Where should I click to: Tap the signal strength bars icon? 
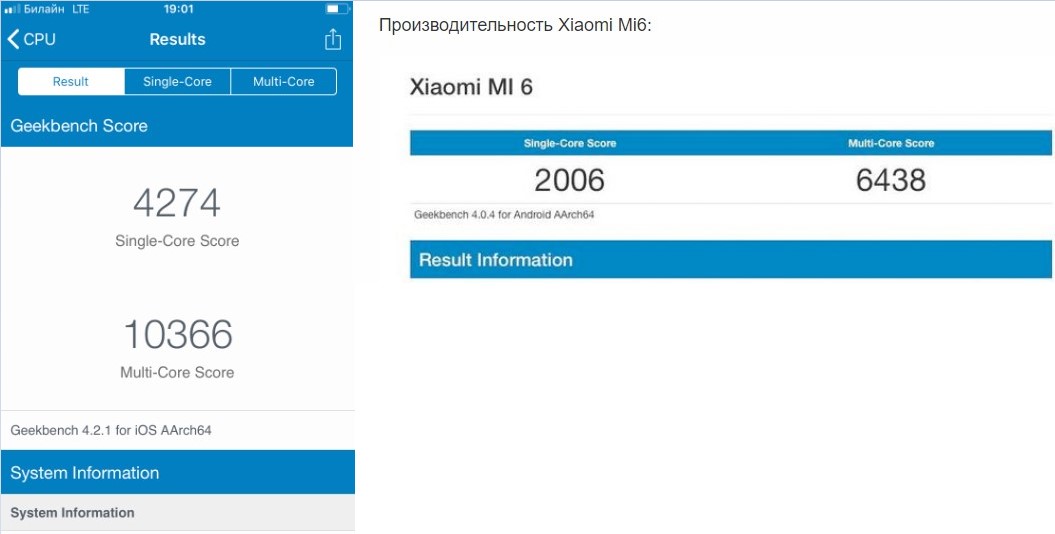[9, 9]
